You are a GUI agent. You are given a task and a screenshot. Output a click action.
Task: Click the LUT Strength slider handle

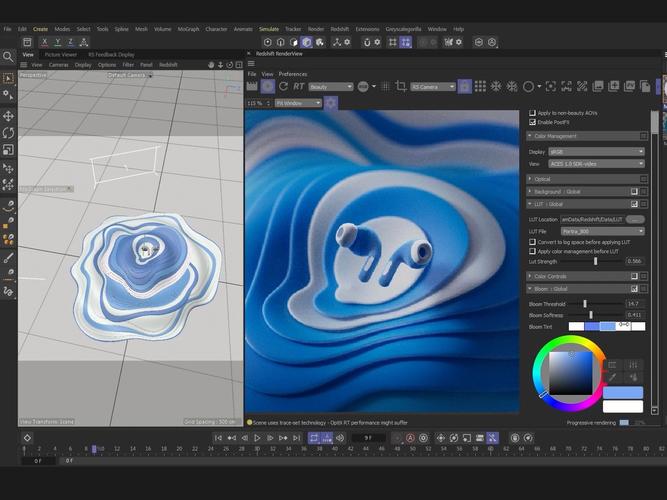pyautogui.click(x=596, y=261)
